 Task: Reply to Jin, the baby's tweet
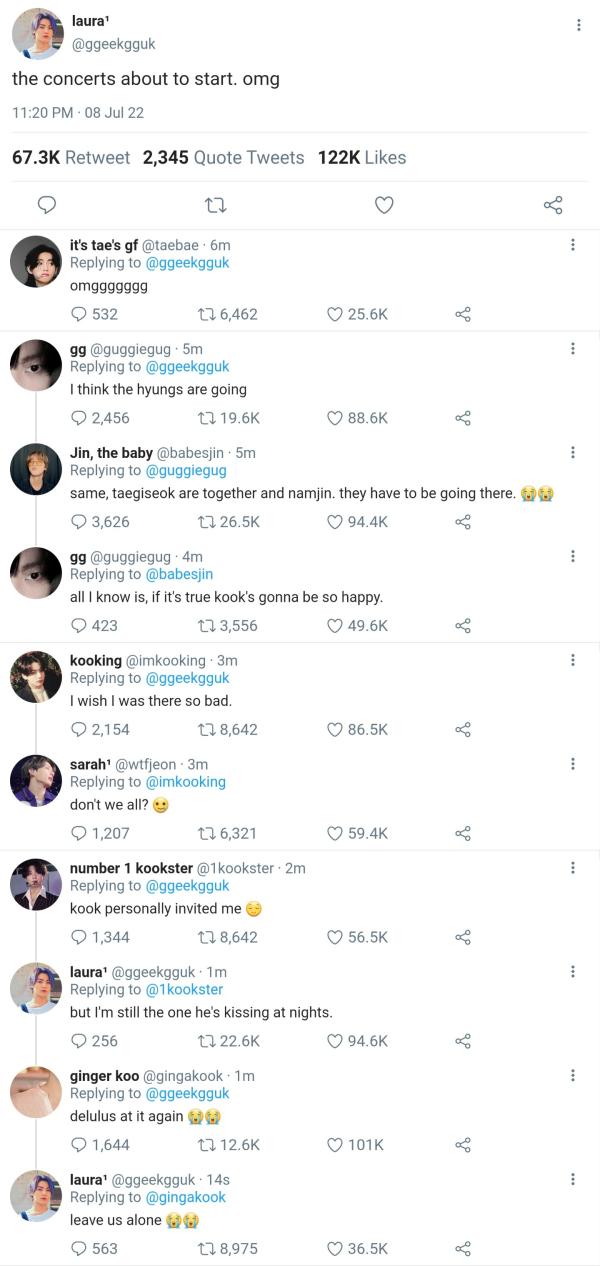[x=80, y=522]
